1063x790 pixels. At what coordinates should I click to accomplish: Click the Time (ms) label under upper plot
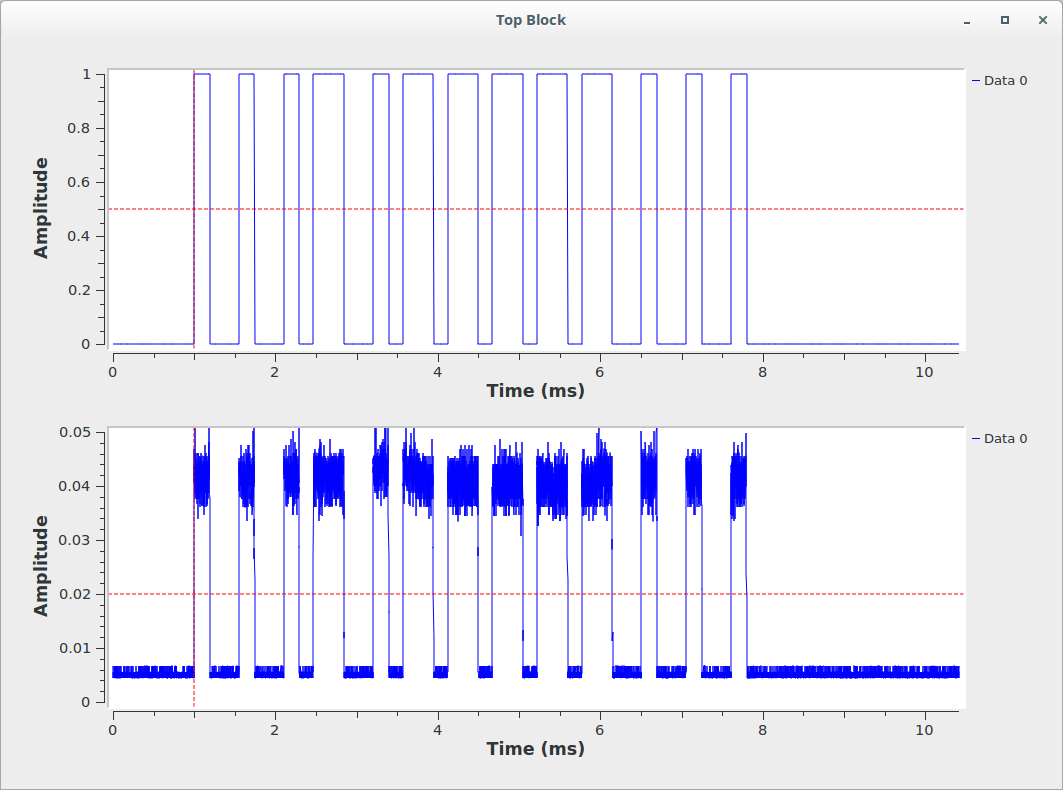[x=535, y=391]
